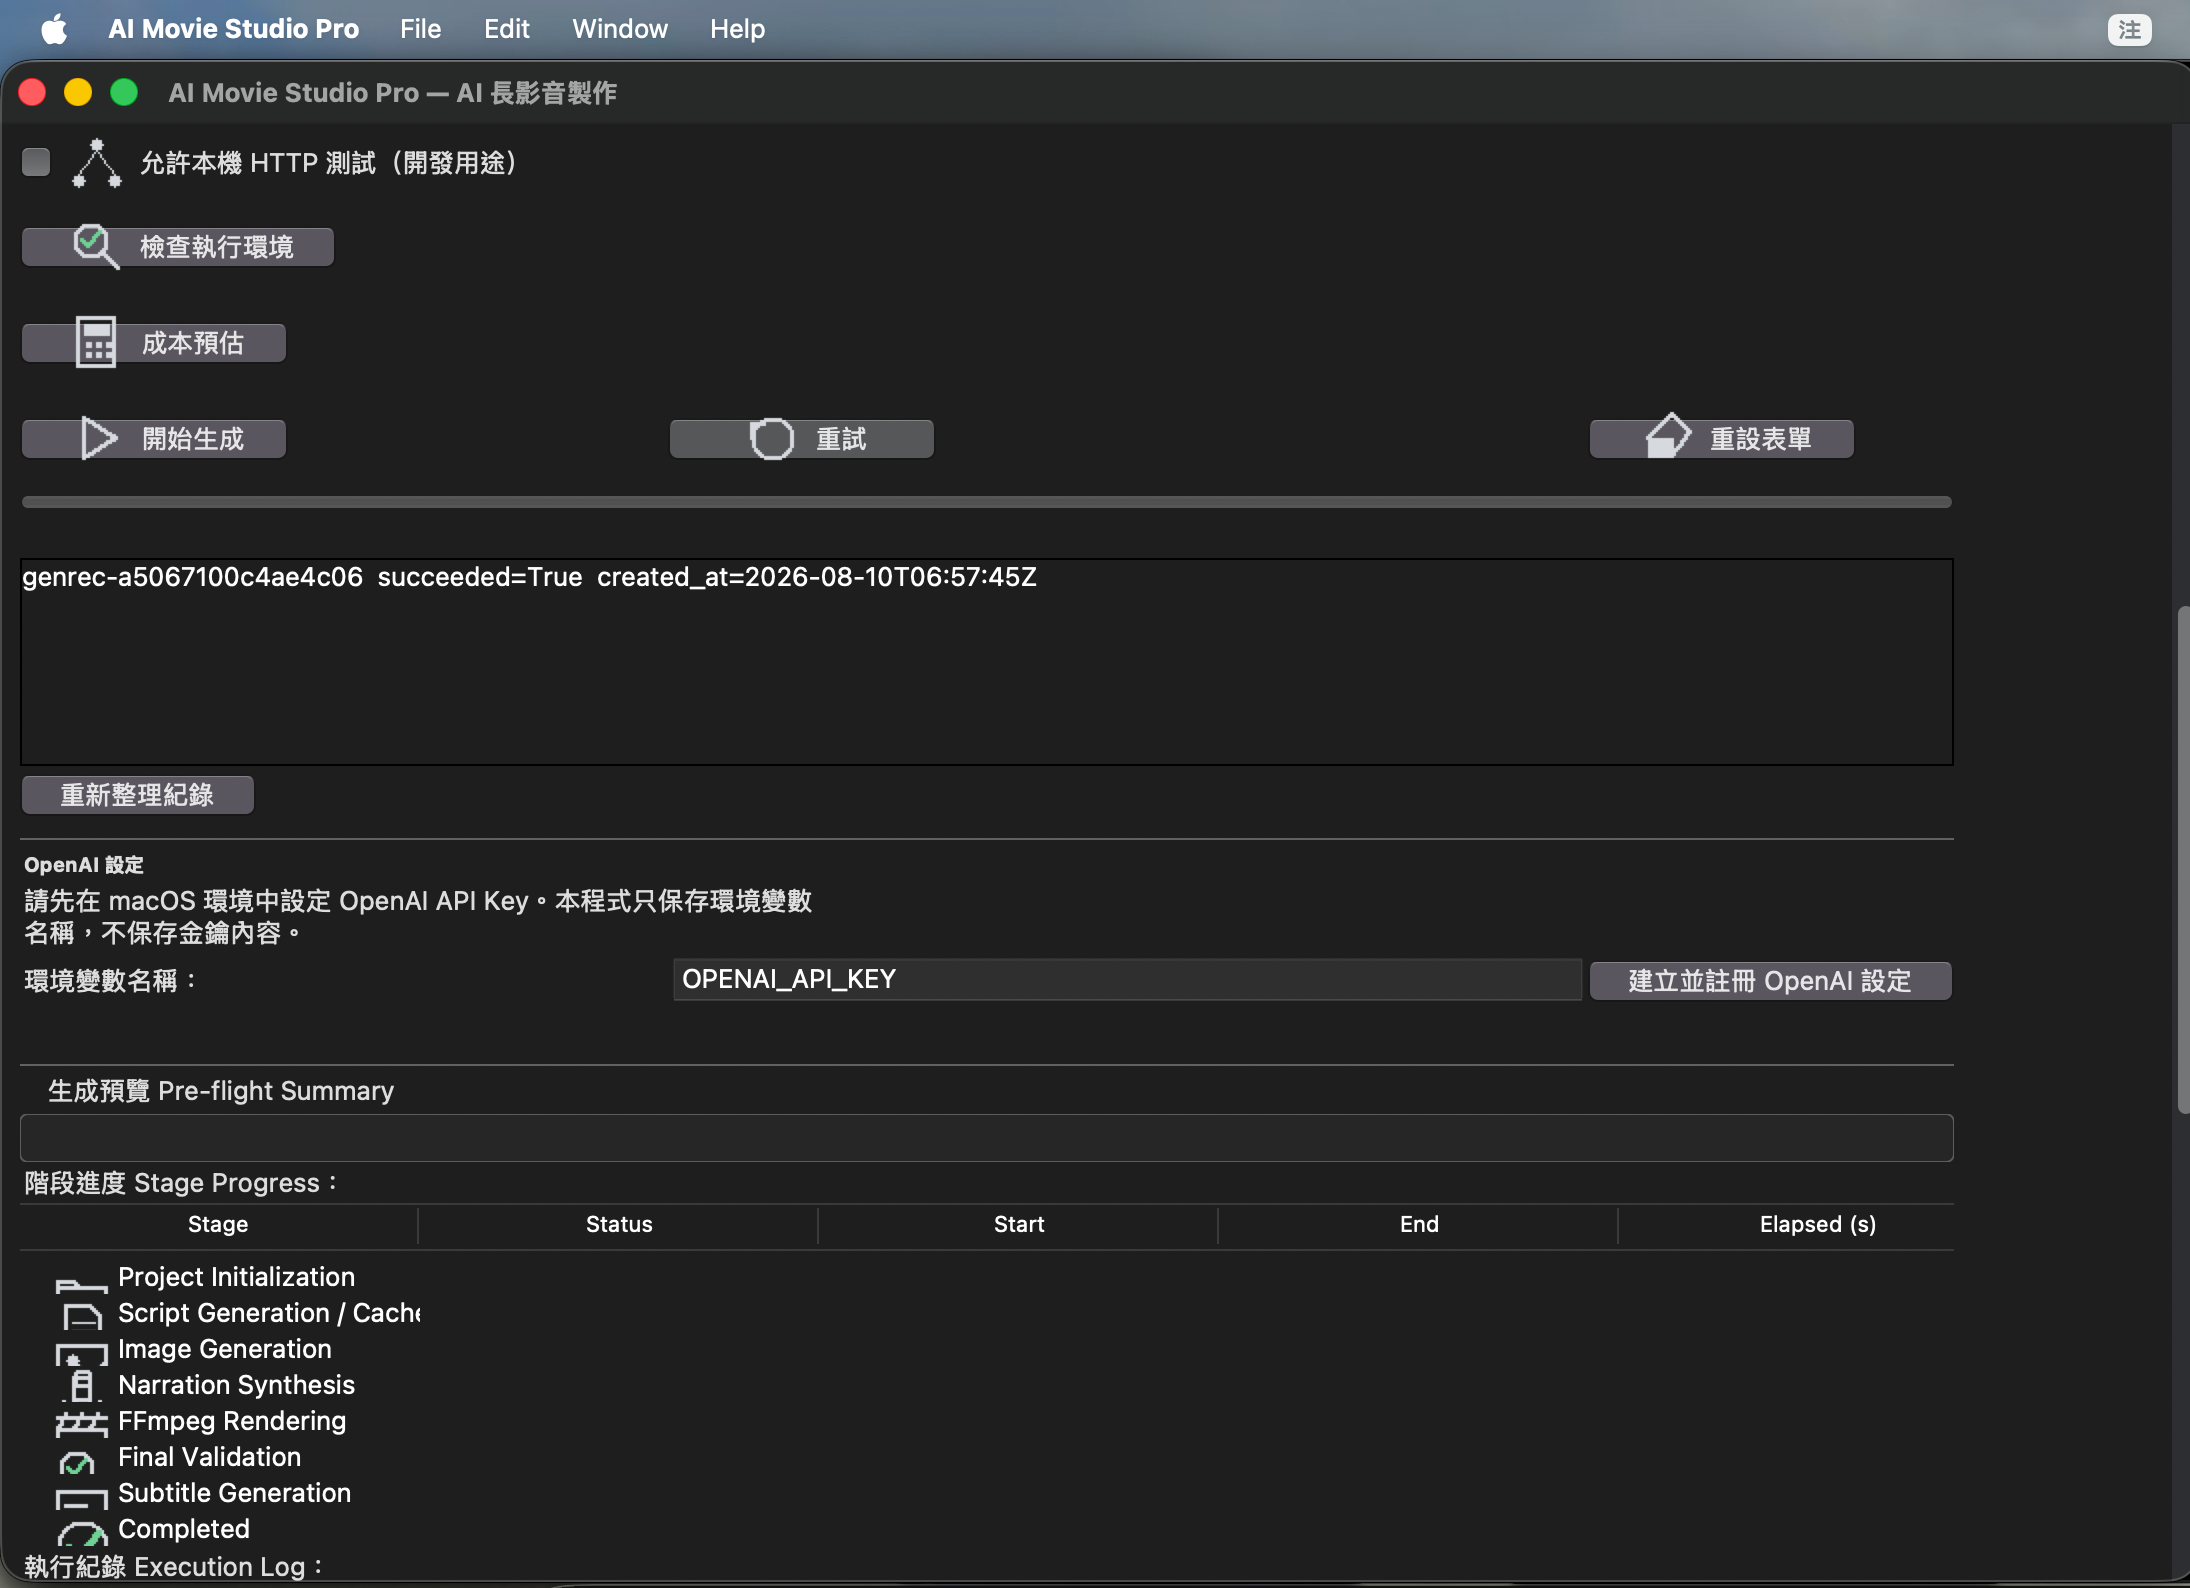Image resolution: width=2190 pixels, height=1588 pixels.
Task: Open the AI Movie Studio Pro app menu
Action: pos(234,29)
